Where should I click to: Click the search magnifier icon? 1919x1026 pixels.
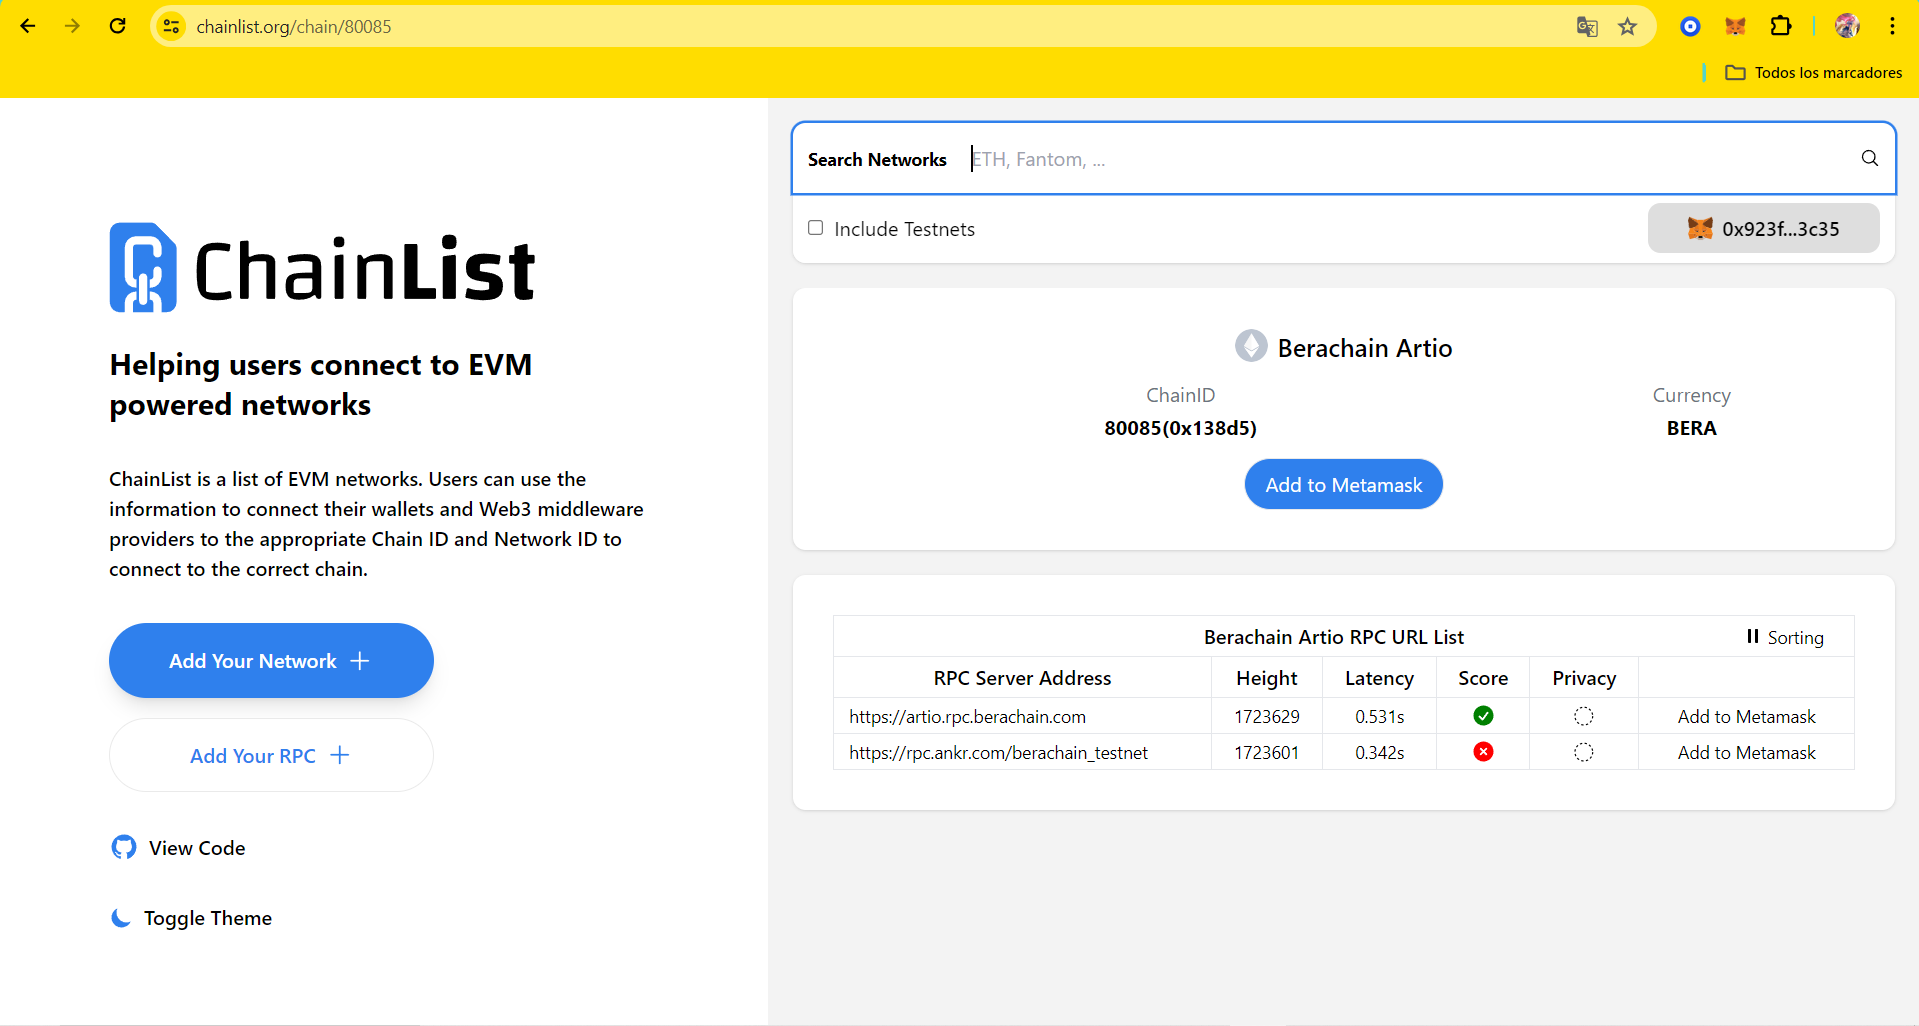[x=1869, y=158]
